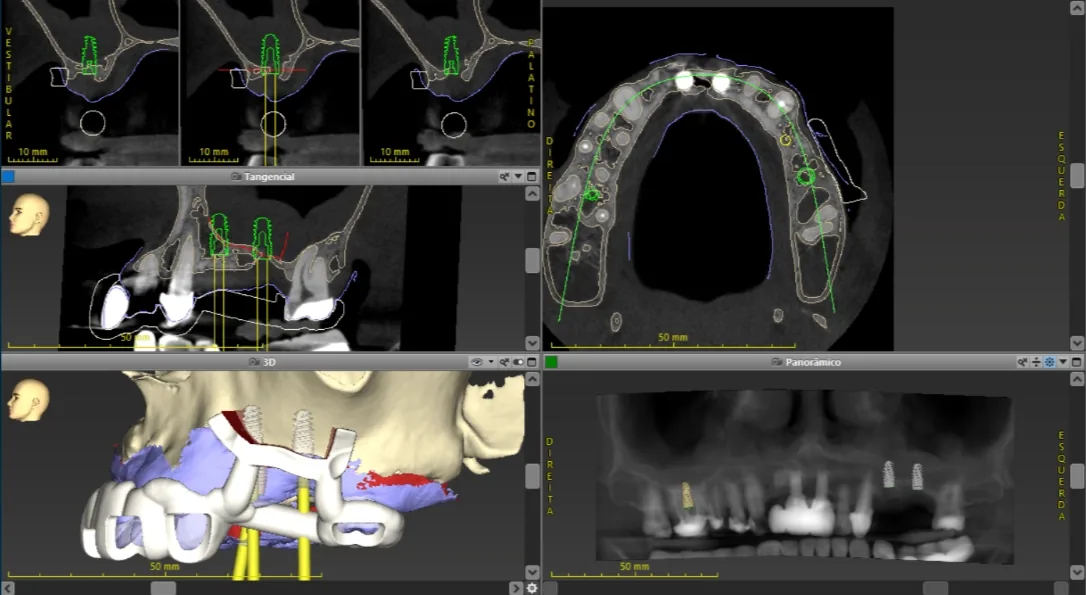Image resolution: width=1086 pixels, height=595 pixels.
Task: Click the down arrow of Tangencial vertical scrollbar
Action: (532, 343)
